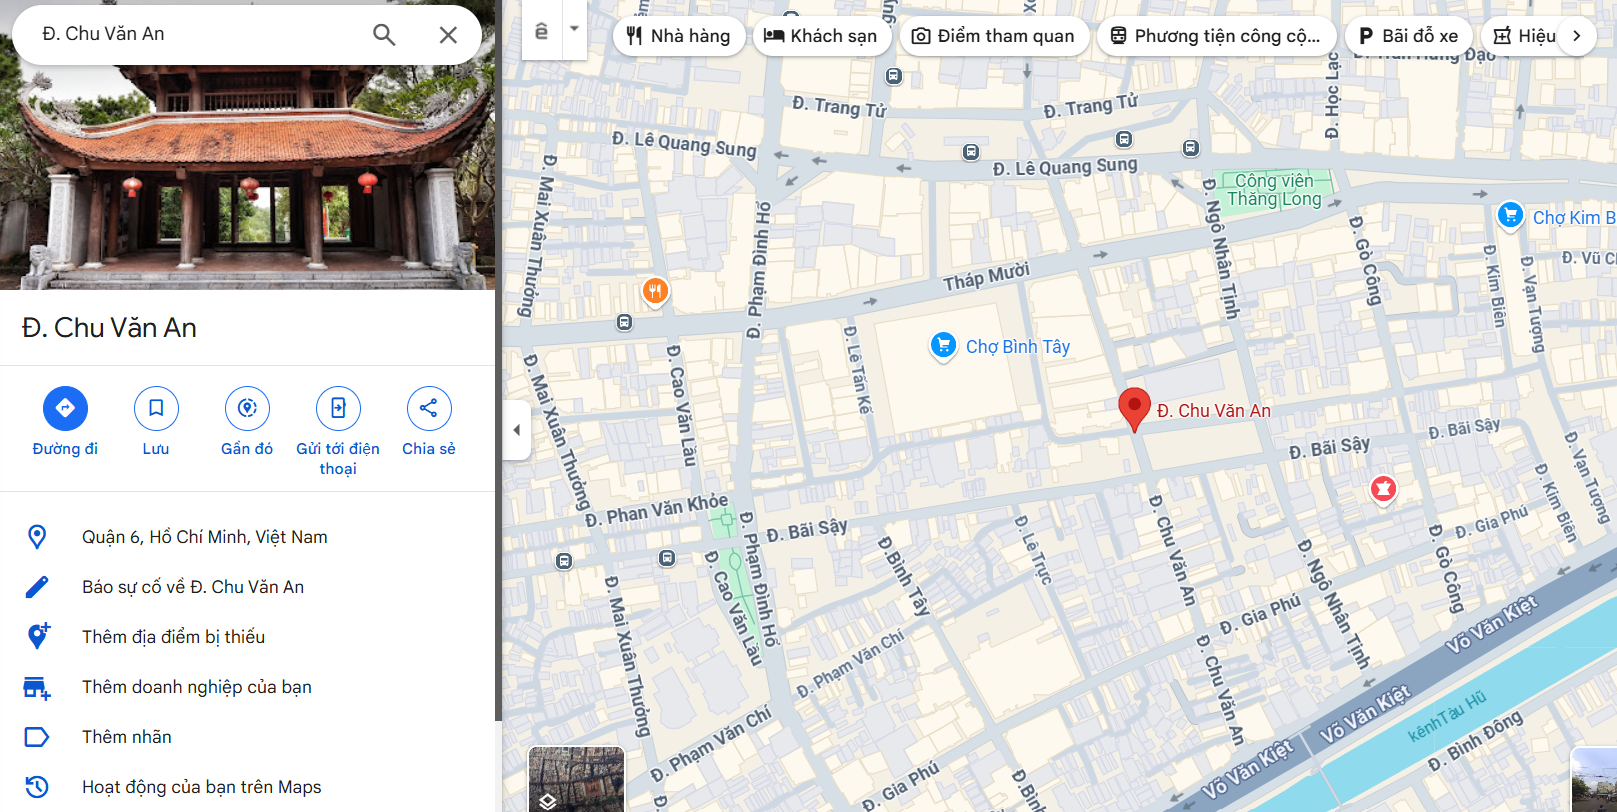The height and width of the screenshot is (812, 1617).
Task: Click the Chợ Kim Biên shopping marker
Action: (x=1510, y=216)
